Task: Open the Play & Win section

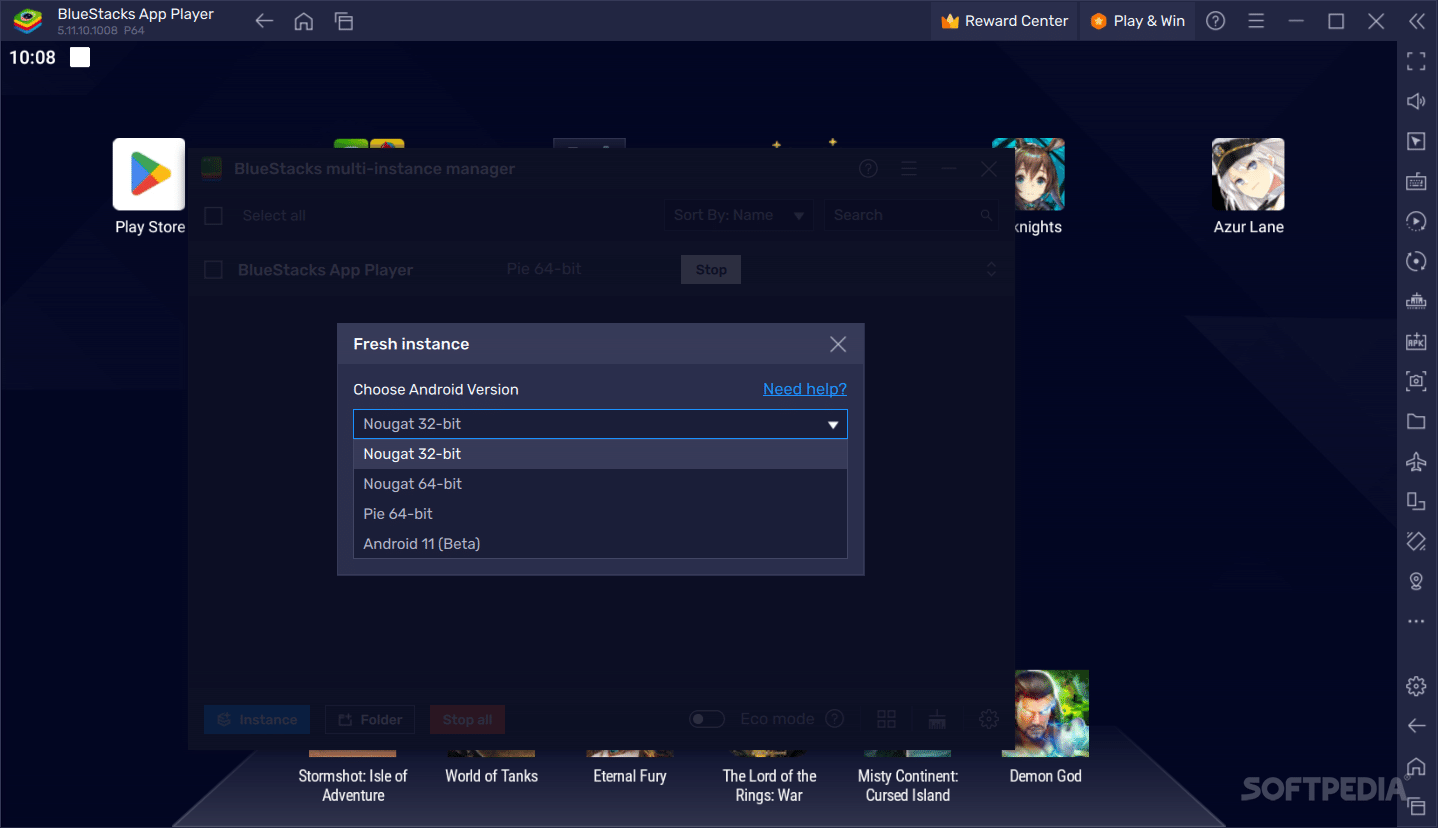Action: (1138, 21)
